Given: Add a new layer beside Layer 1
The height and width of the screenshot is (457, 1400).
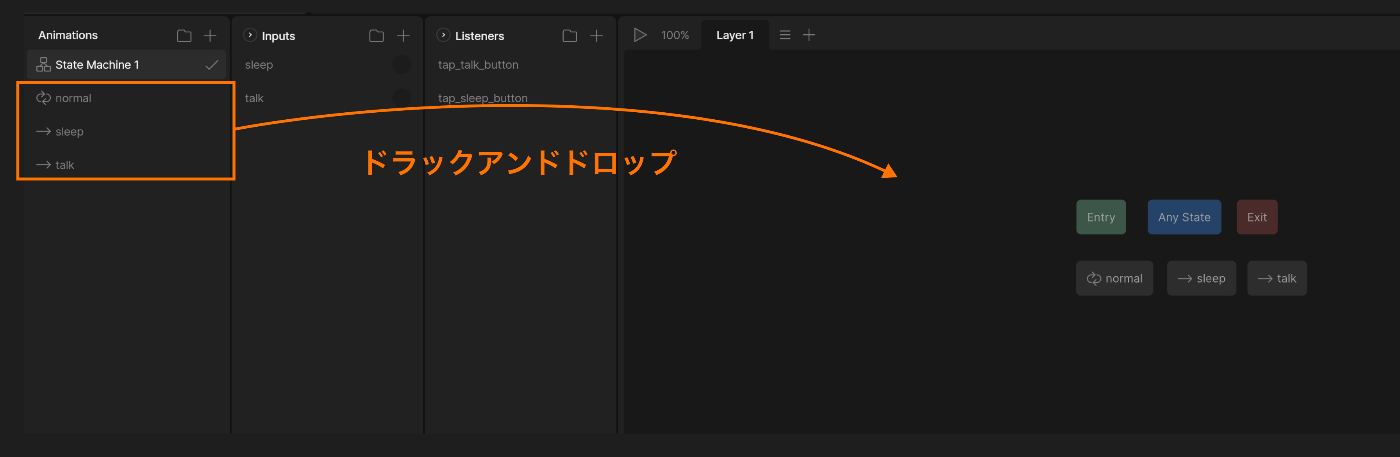Looking at the screenshot, I should tap(809, 35).
